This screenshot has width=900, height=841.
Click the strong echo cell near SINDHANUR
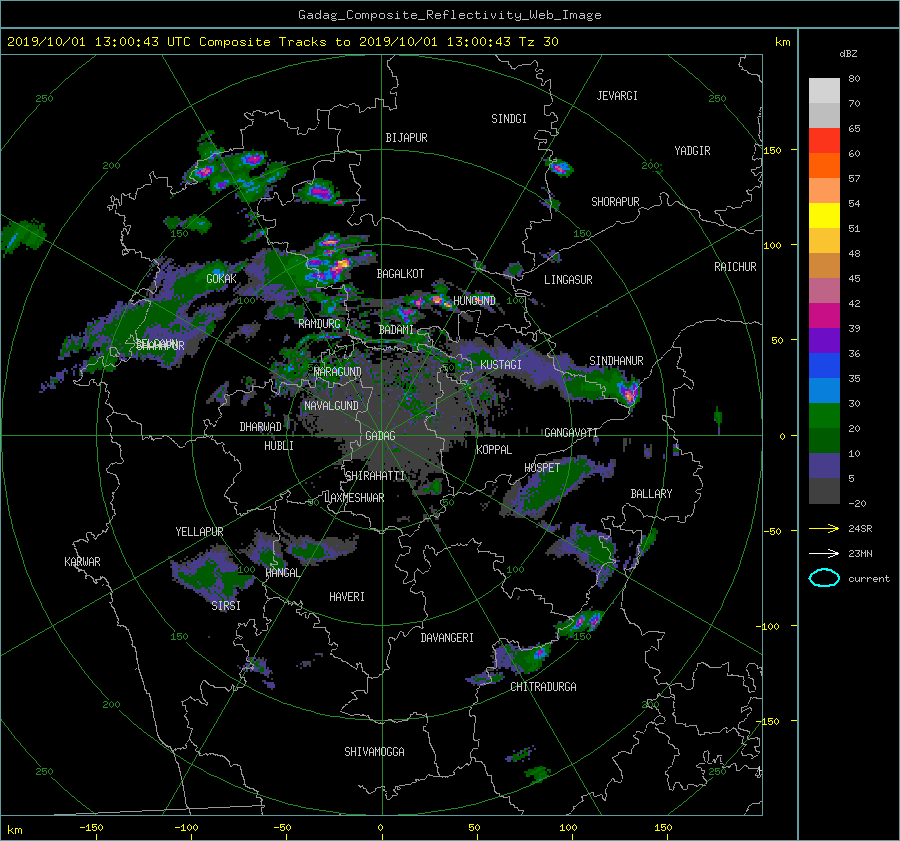click(629, 393)
